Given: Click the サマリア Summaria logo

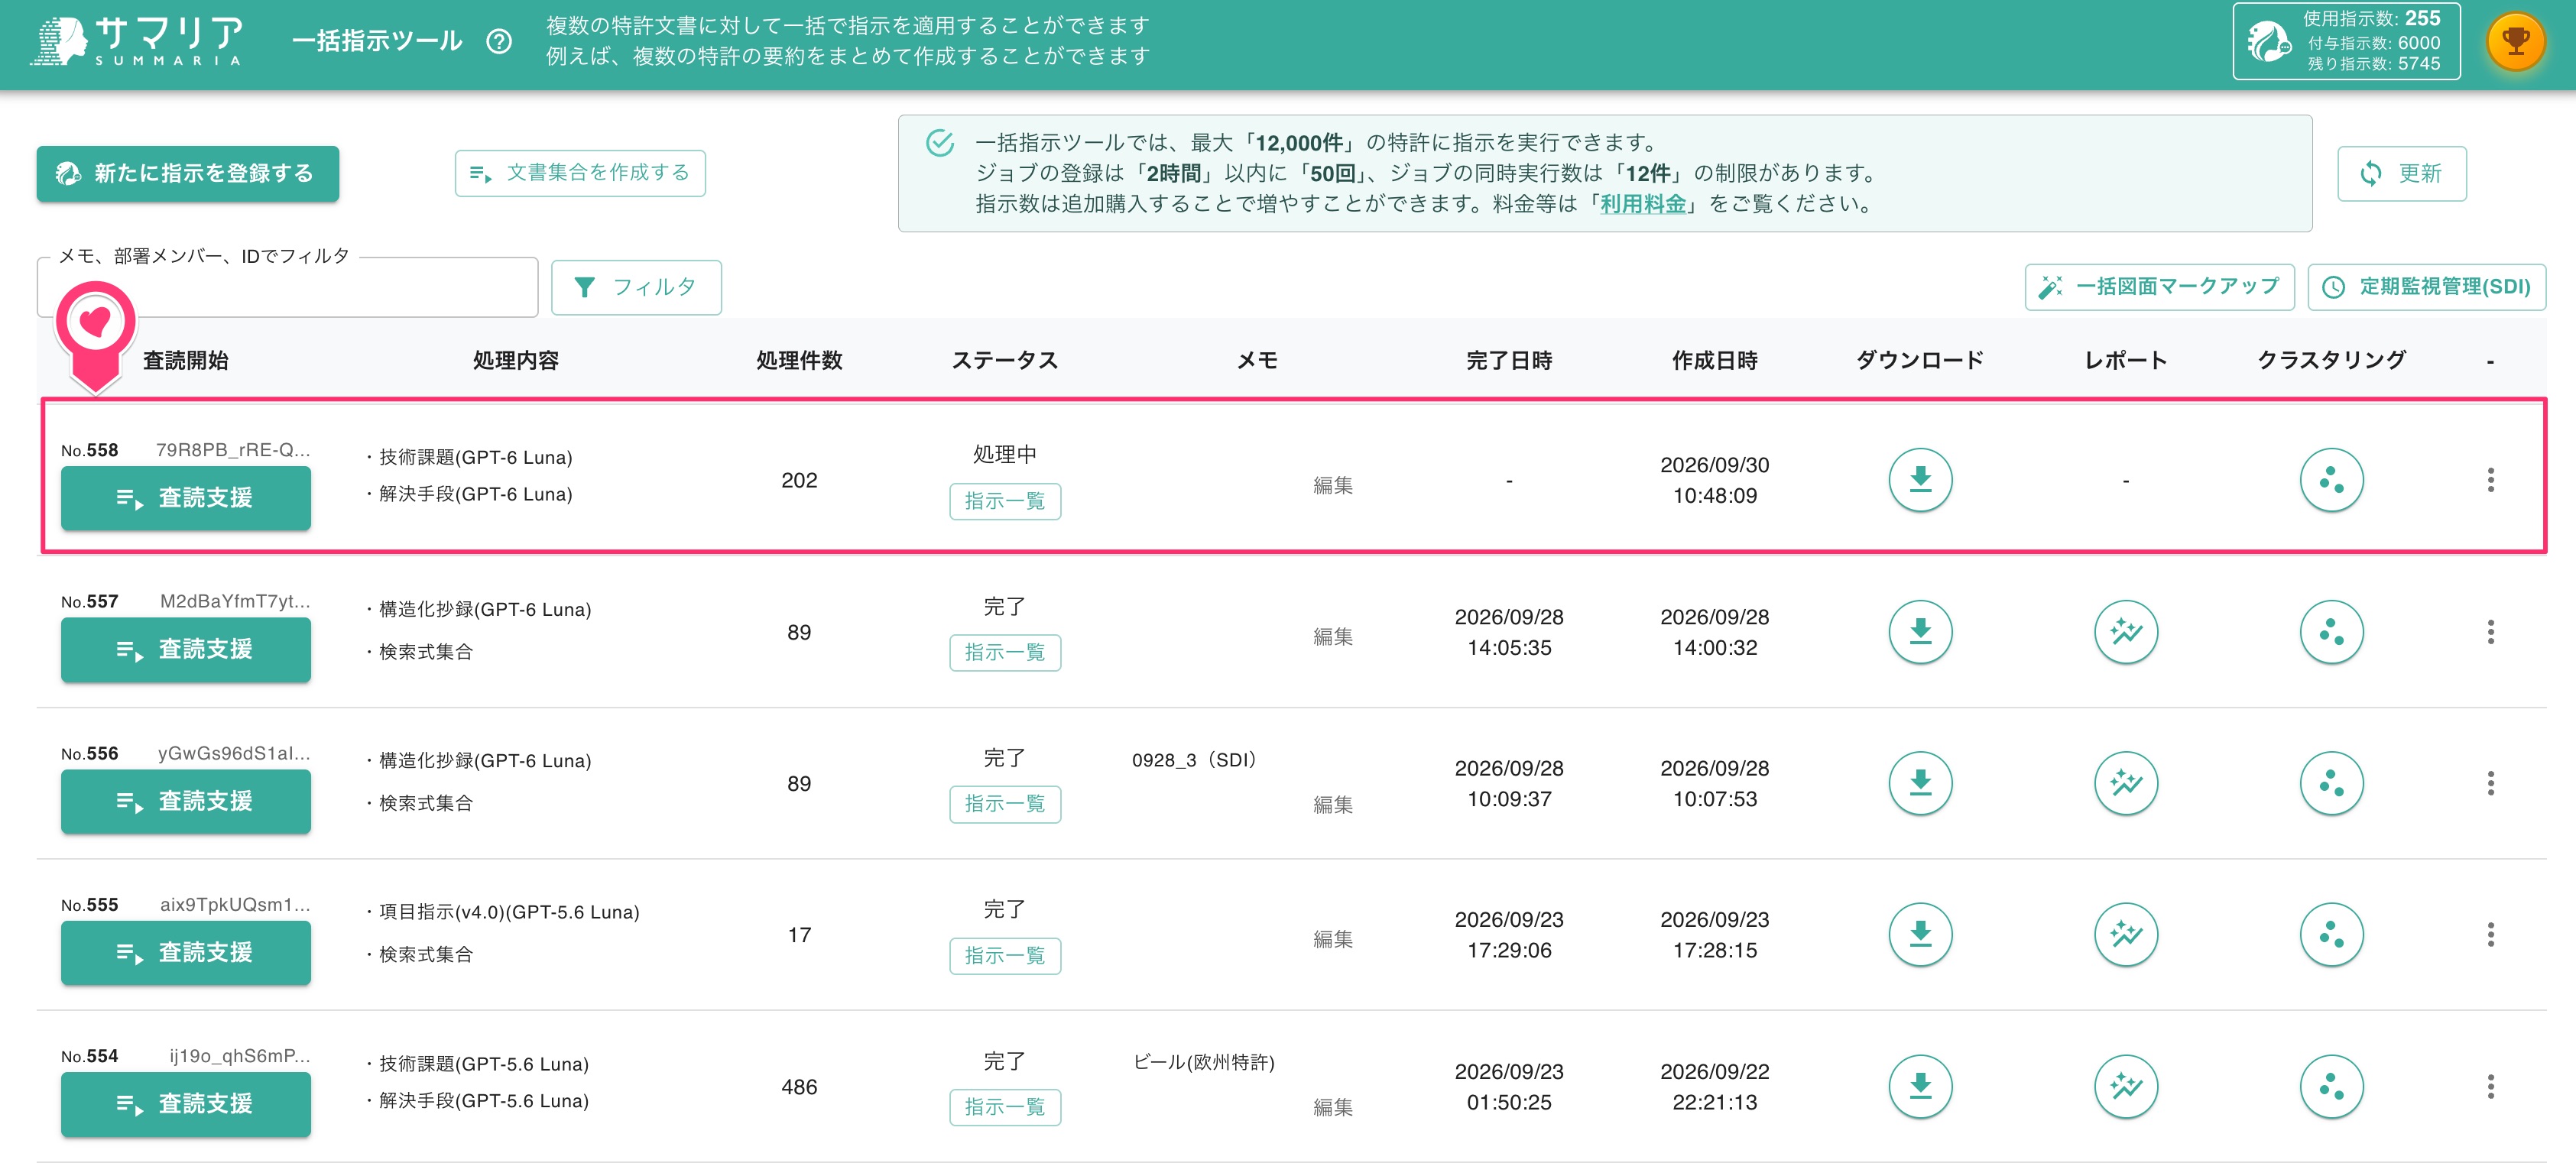Looking at the screenshot, I should tap(137, 42).
